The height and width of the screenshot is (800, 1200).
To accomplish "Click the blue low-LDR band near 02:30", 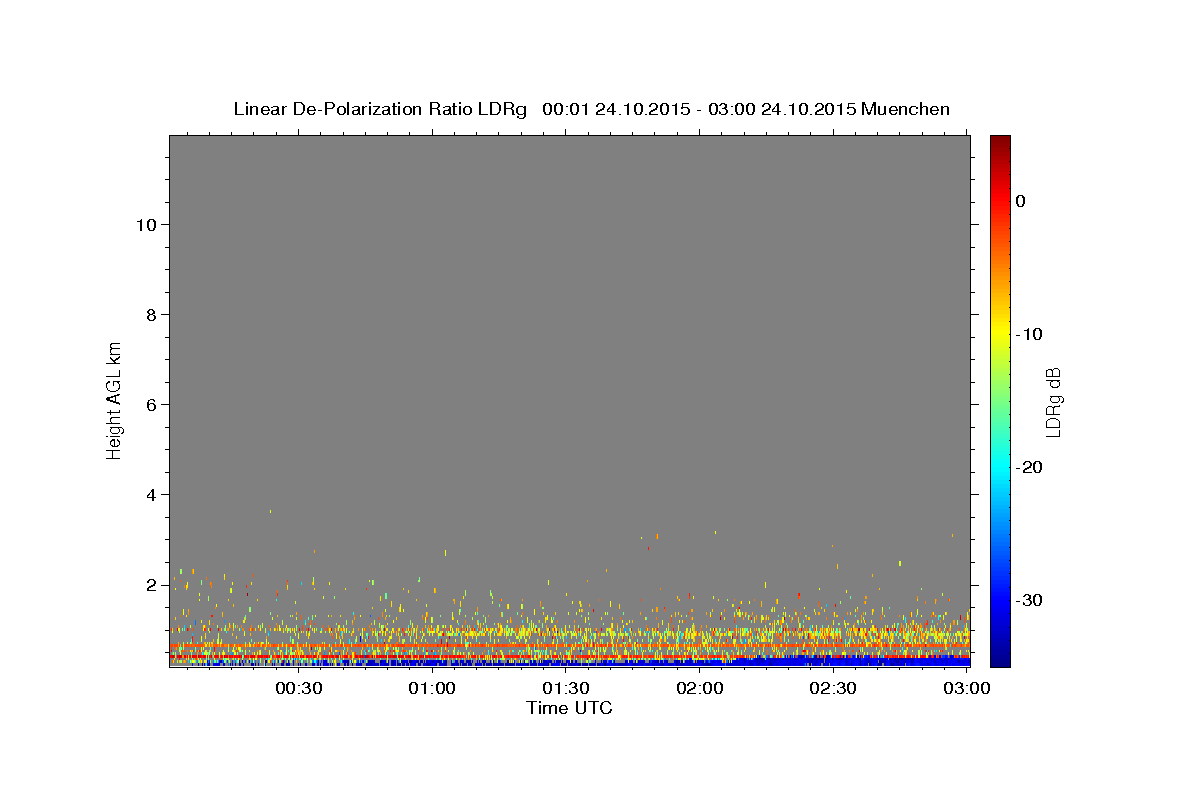I will click(x=833, y=661).
